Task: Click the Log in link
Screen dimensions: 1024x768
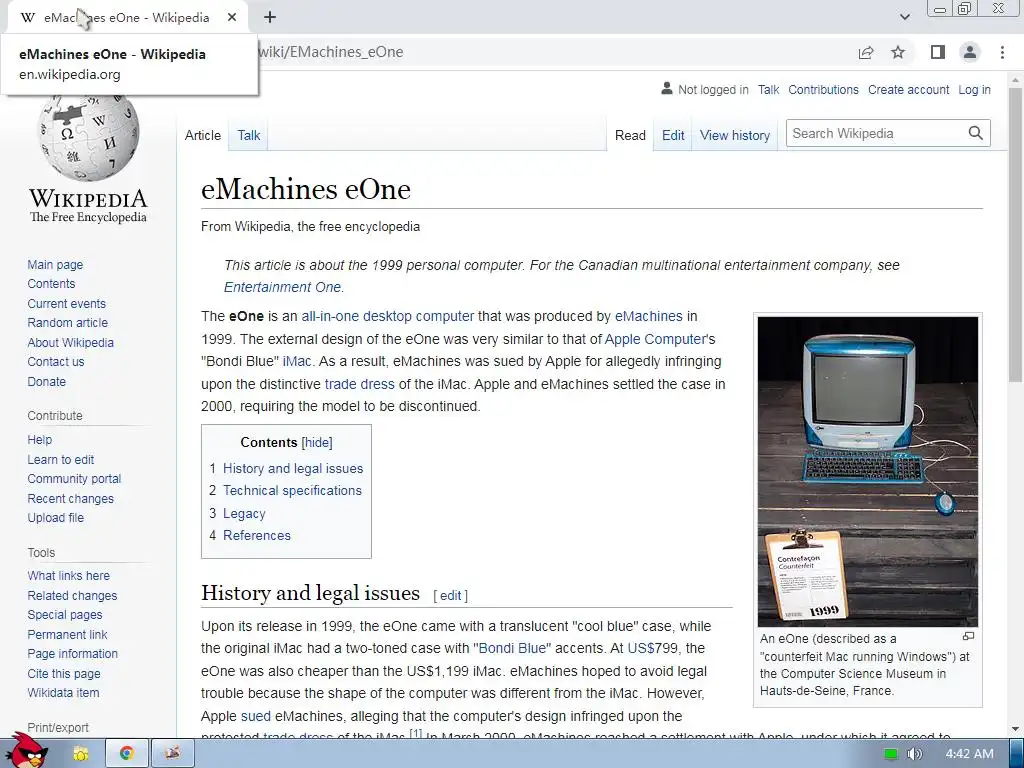Action: click(974, 89)
